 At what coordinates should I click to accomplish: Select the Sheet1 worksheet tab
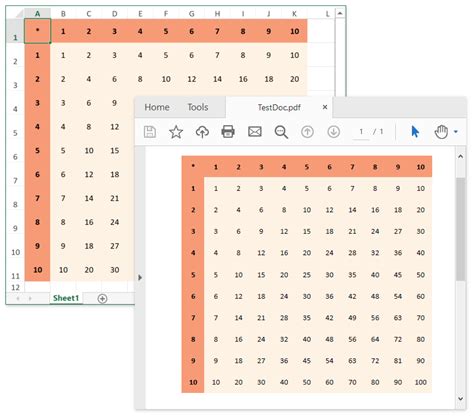pos(66,298)
